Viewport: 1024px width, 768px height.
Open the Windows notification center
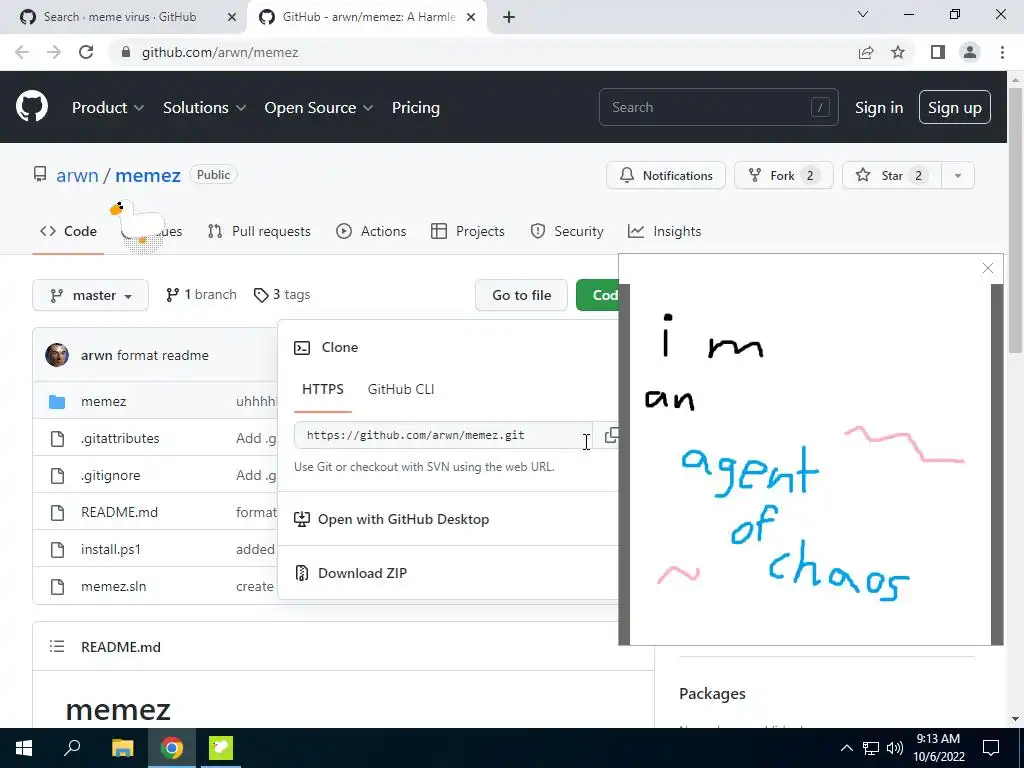coord(991,748)
